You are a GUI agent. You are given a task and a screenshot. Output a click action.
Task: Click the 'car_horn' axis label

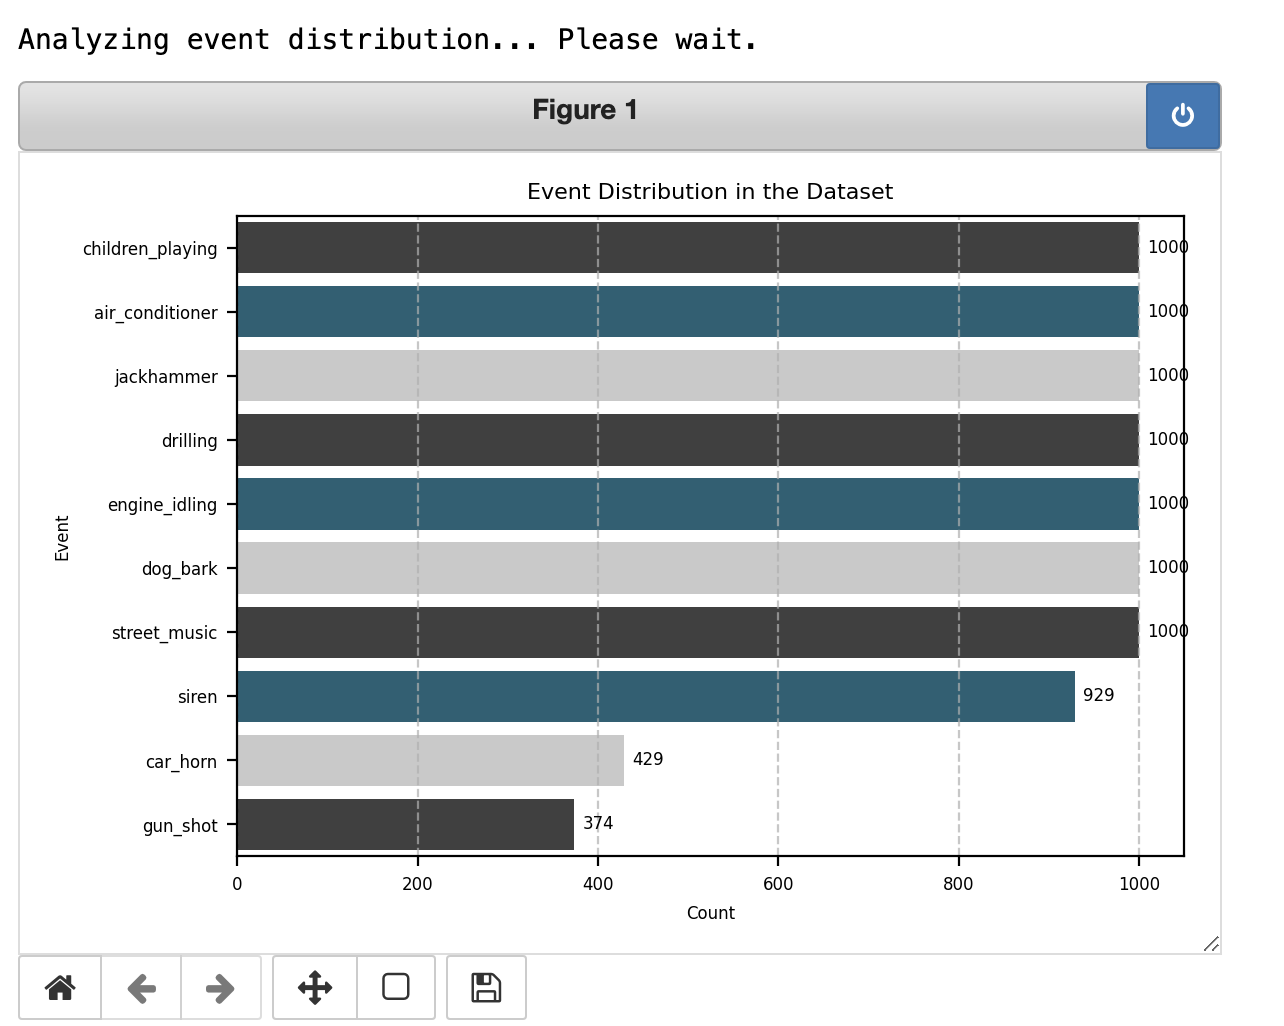coord(181,762)
